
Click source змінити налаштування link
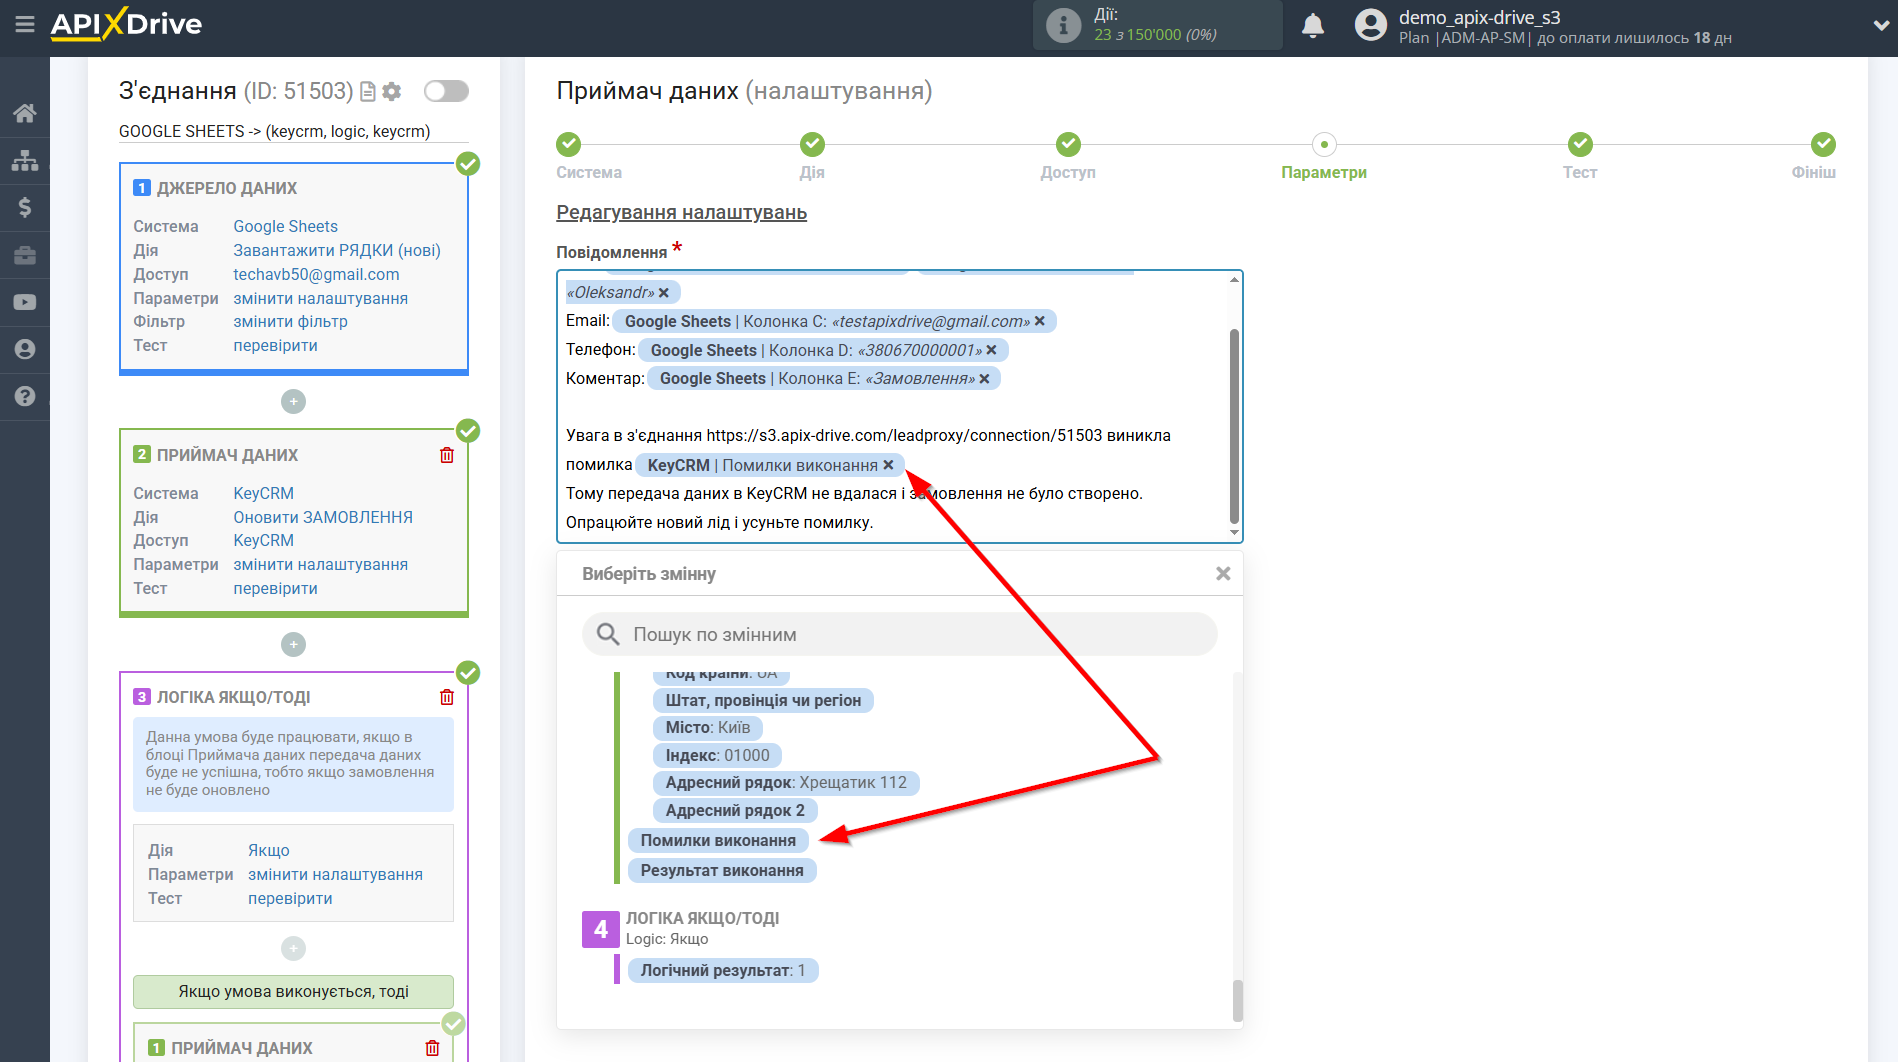[x=320, y=298]
